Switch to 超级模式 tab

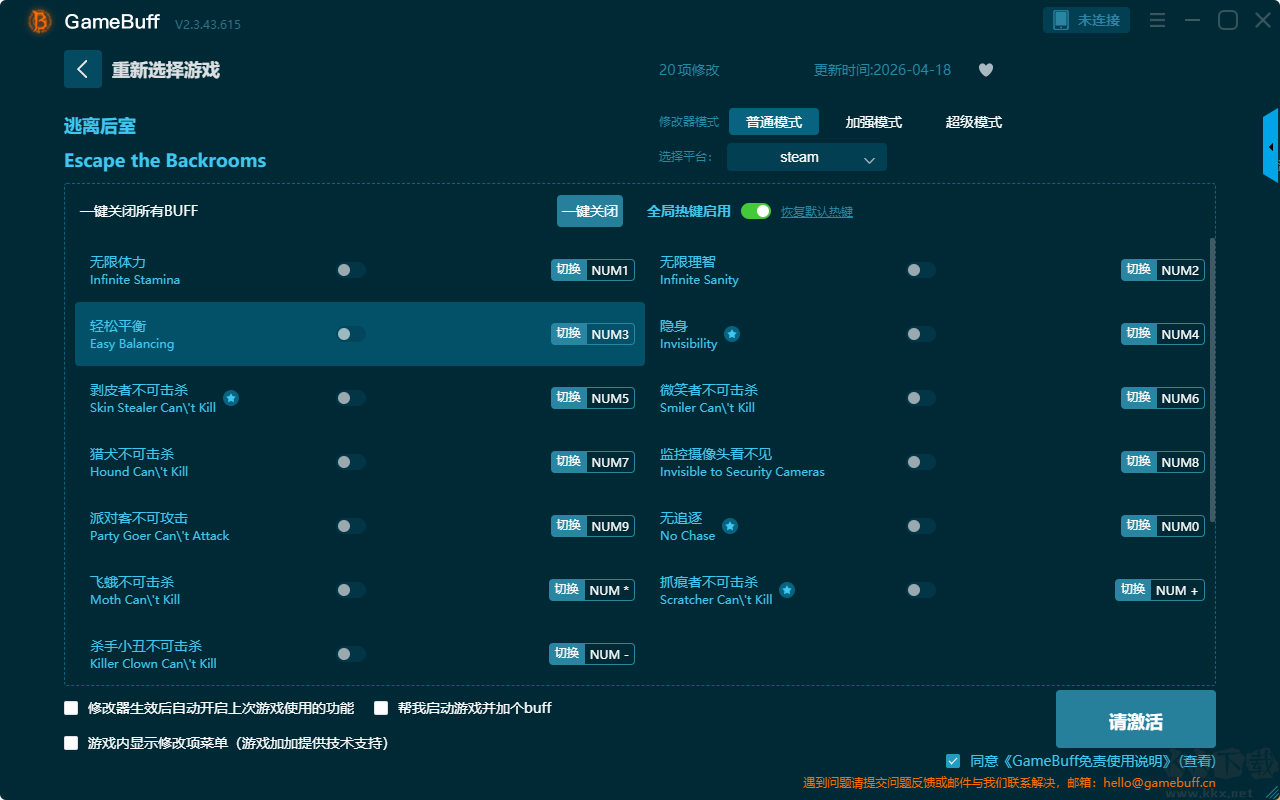[x=974, y=122]
